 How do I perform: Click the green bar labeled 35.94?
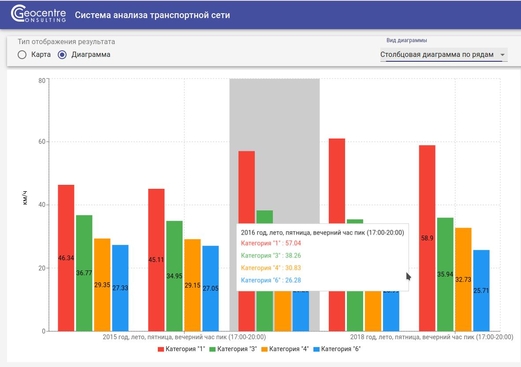[x=445, y=274]
